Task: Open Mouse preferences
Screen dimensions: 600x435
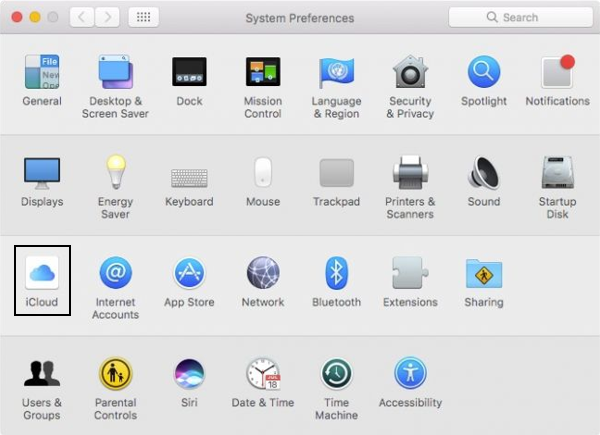Action: click(x=263, y=181)
